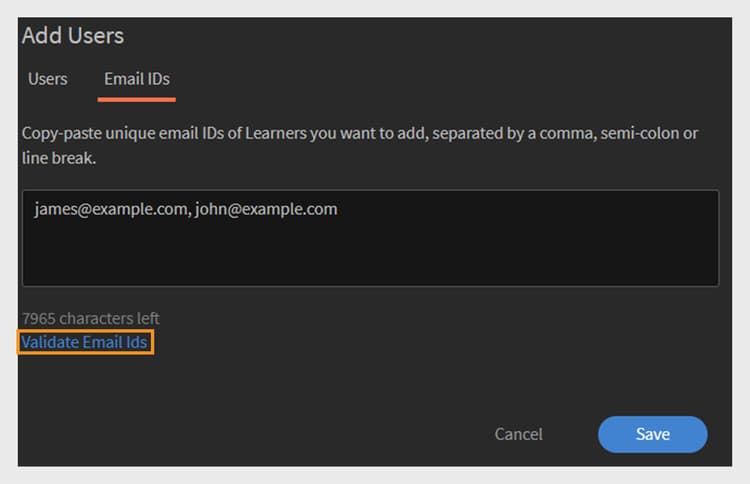This screenshot has height=484, width=750.
Task: Click the copy-paste instructions text
Action: (360, 145)
